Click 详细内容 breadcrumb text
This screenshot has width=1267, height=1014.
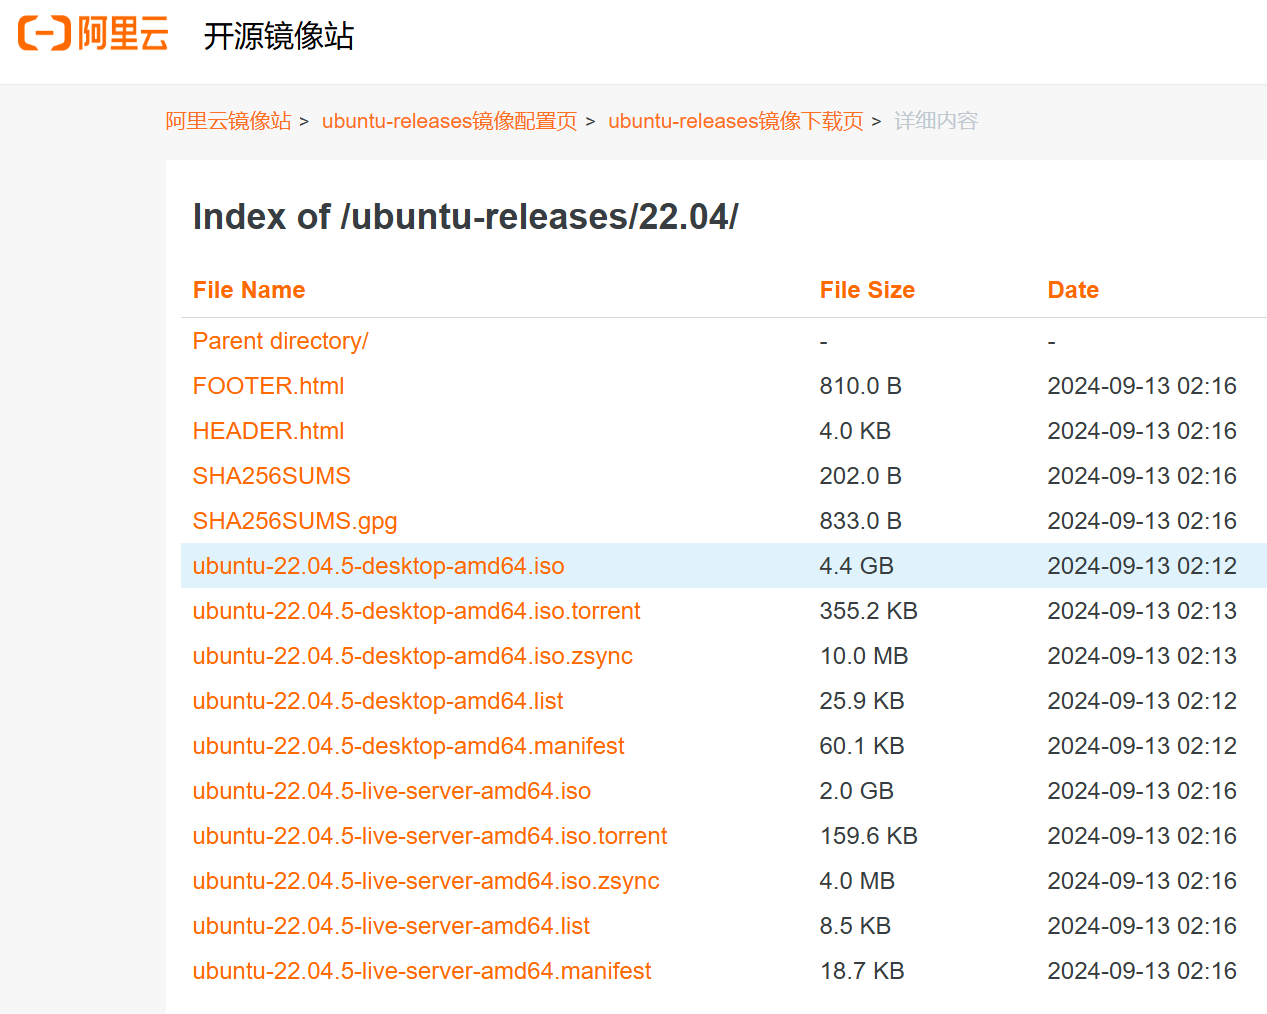pos(936,121)
